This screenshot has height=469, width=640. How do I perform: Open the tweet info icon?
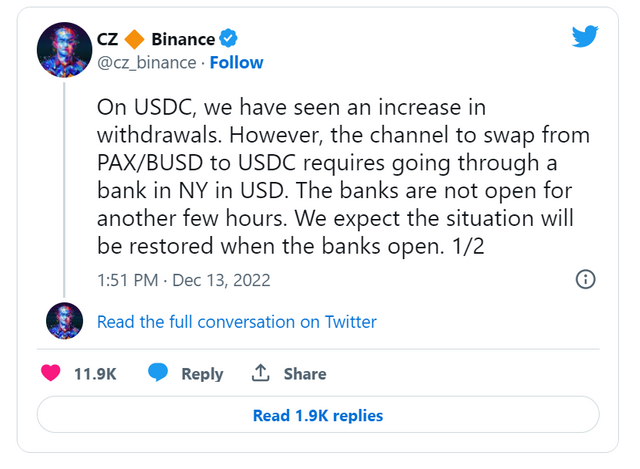click(x=587, y=279)
